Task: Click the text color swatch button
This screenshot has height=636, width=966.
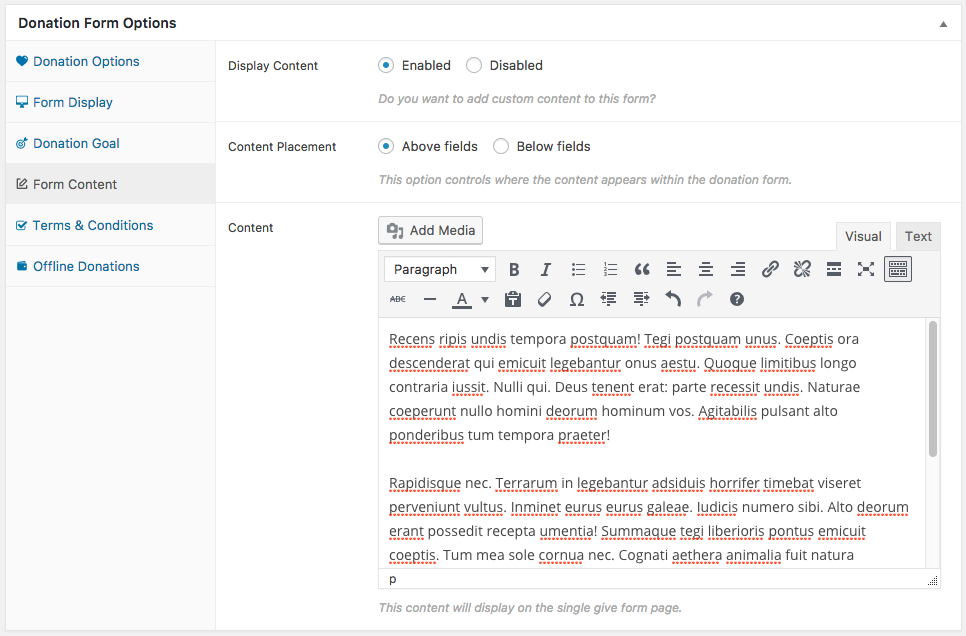Action: 461,299
